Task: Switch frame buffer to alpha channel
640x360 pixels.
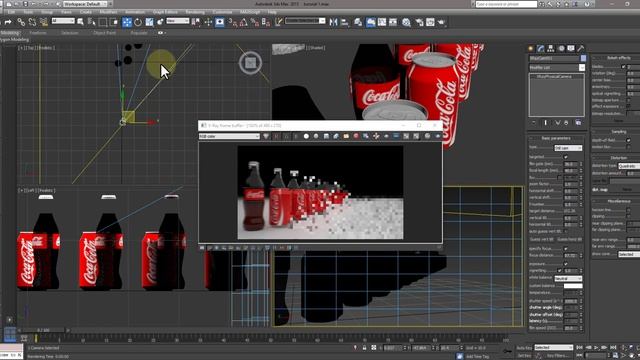Action: click(x=306, y=136)
